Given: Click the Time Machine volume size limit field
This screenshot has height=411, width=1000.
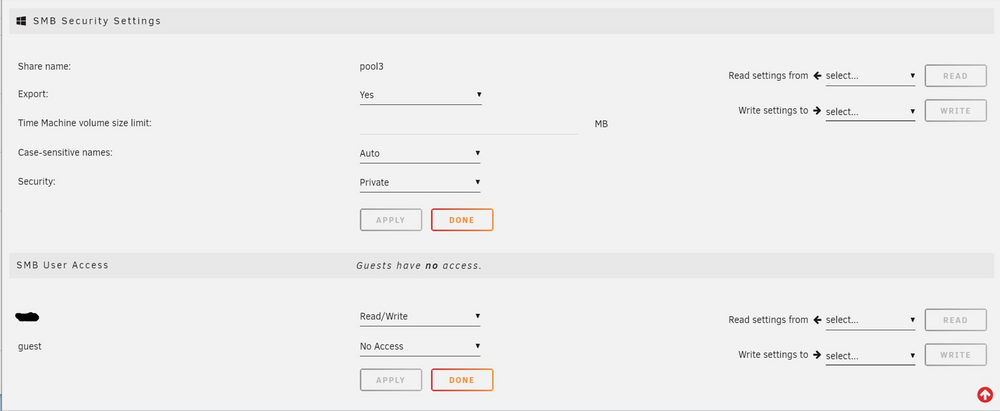Looking at the screenshot, I should pos(469,124).
